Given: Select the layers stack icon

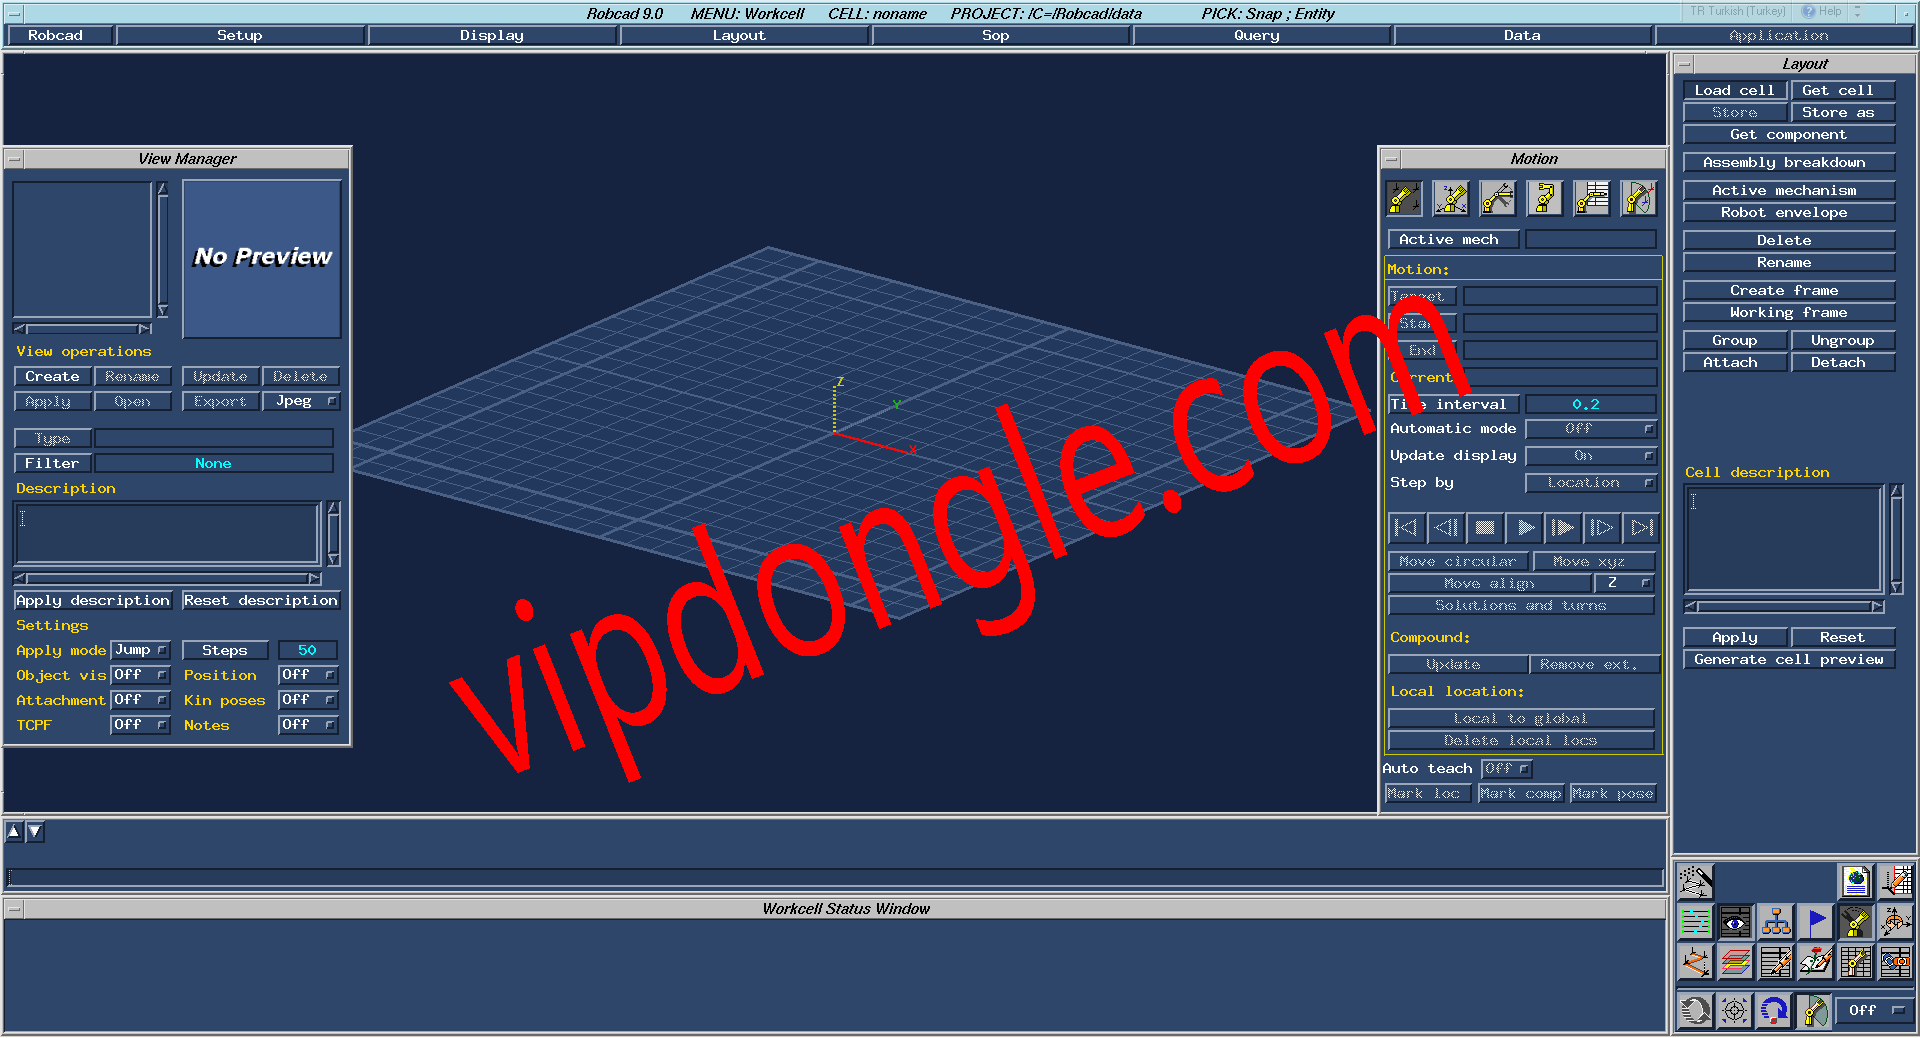Looking at the screenshot, I should pos(1736,961).
